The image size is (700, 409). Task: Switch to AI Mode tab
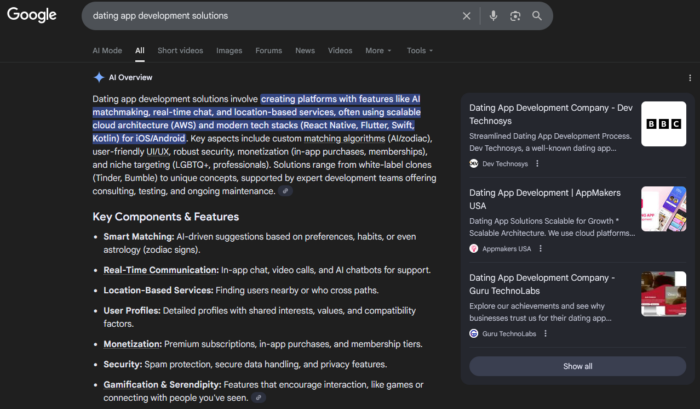(x=107, y=50)
